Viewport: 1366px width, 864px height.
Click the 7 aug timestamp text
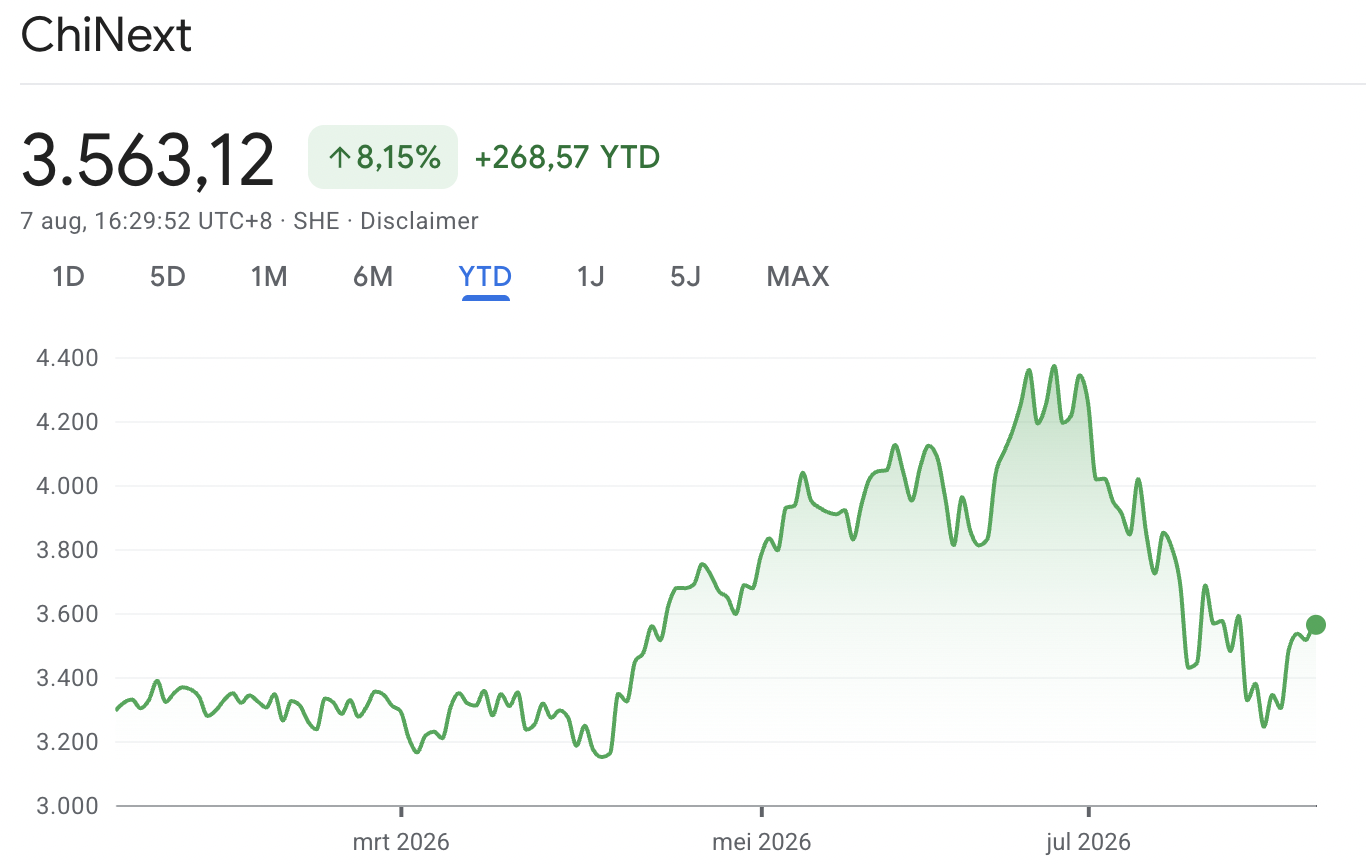click(x=146, y=221)
